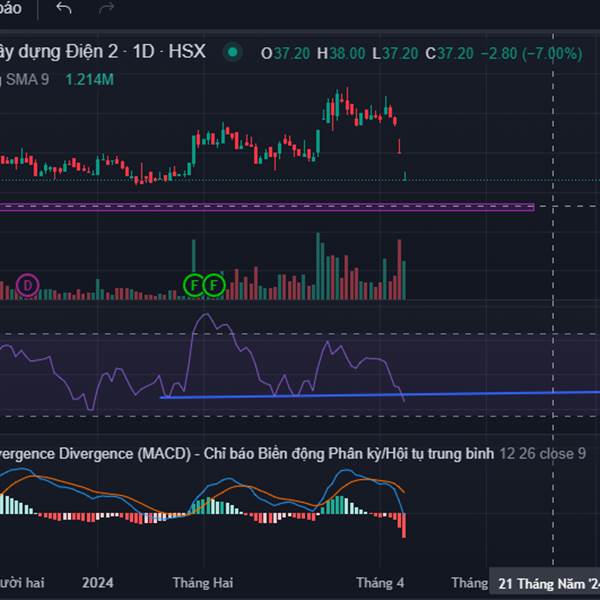Click the redo arrow icon
600x600 pixels.
pos(106,8)
